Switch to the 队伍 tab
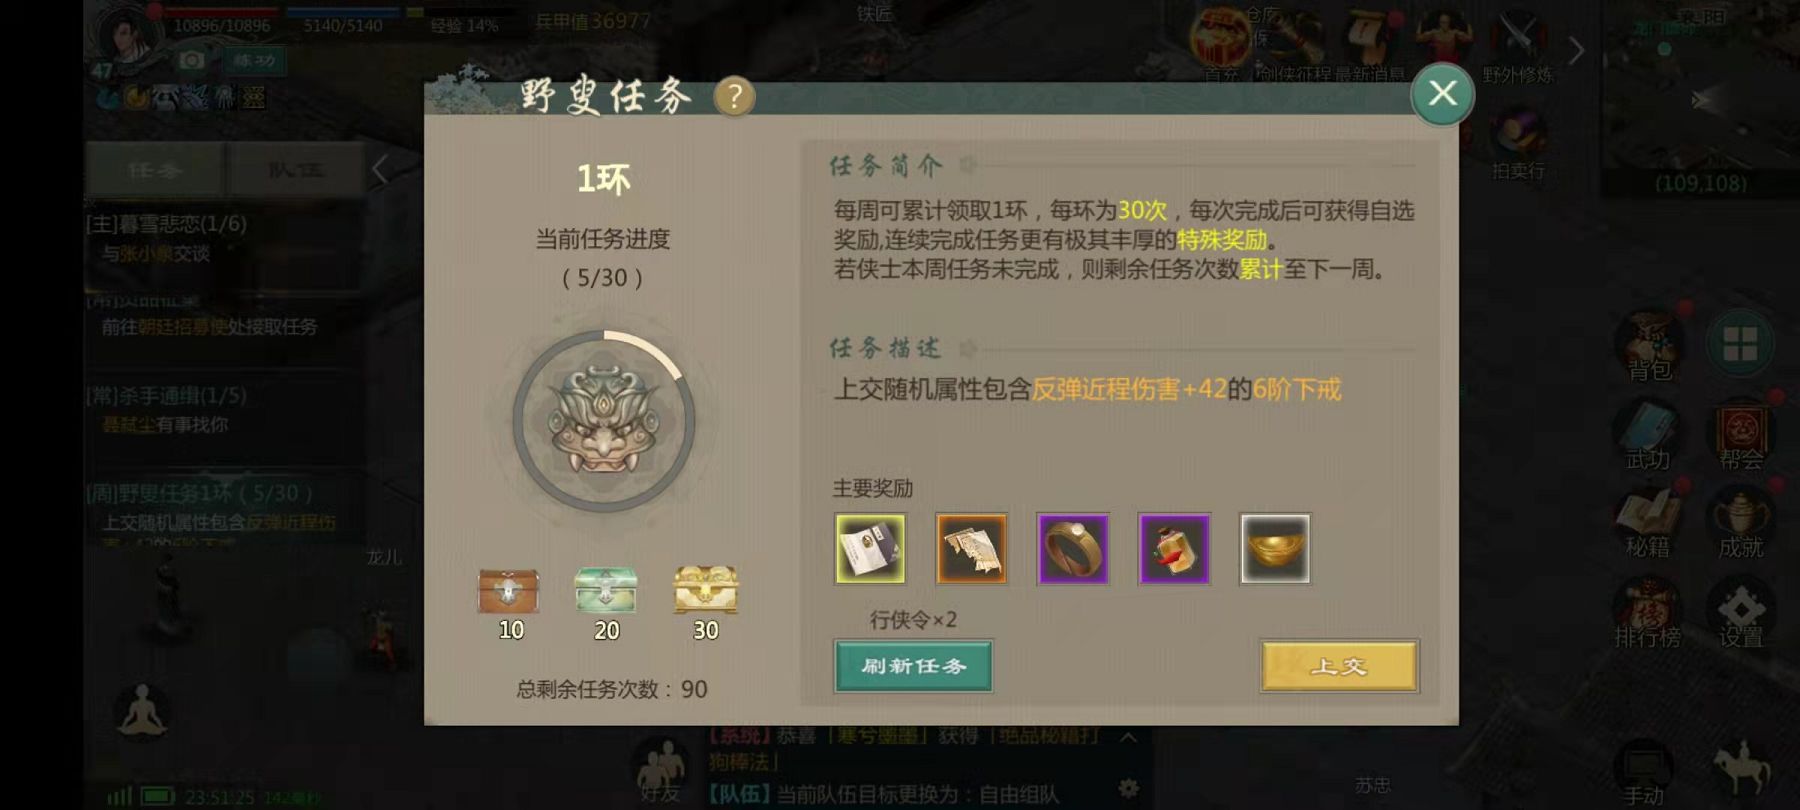The image size is (1800, 810). (295, 170)
